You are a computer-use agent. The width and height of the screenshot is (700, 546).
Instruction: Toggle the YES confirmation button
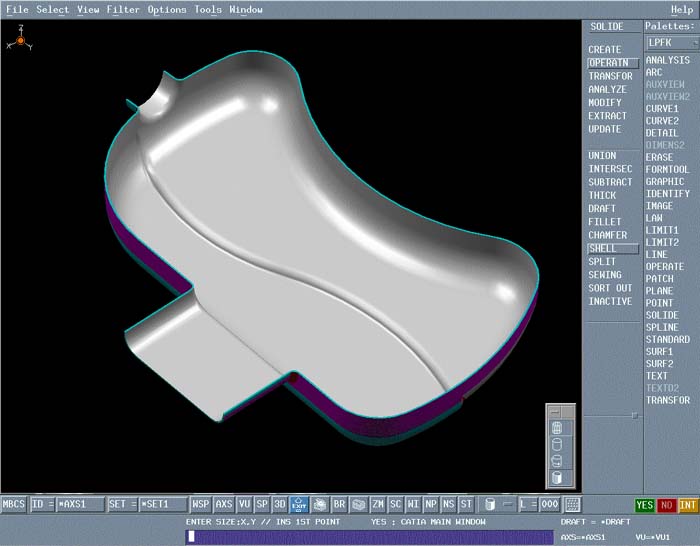tap(646, 505)
